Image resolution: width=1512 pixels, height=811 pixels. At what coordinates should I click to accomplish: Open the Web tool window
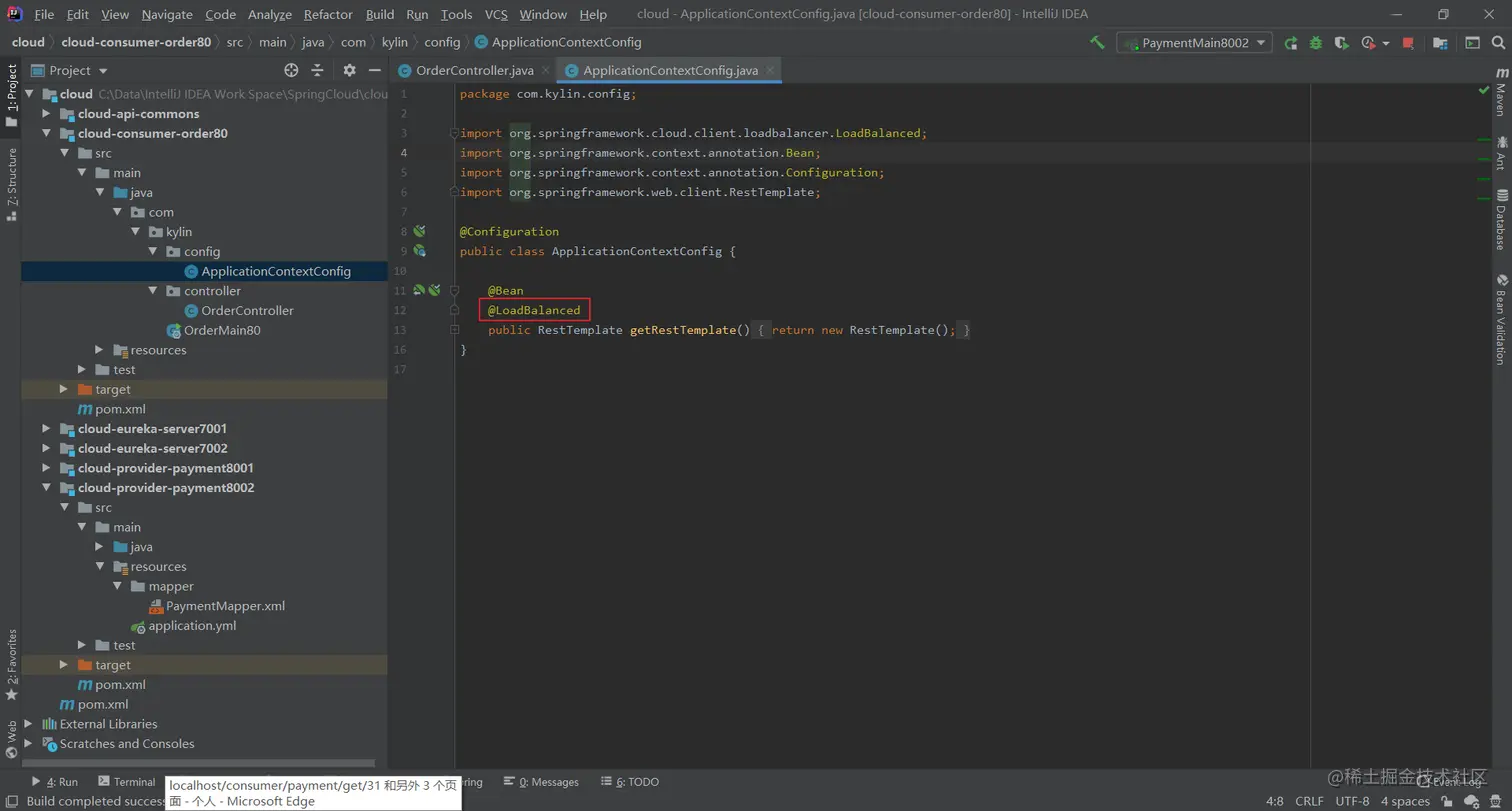(11, 740)
